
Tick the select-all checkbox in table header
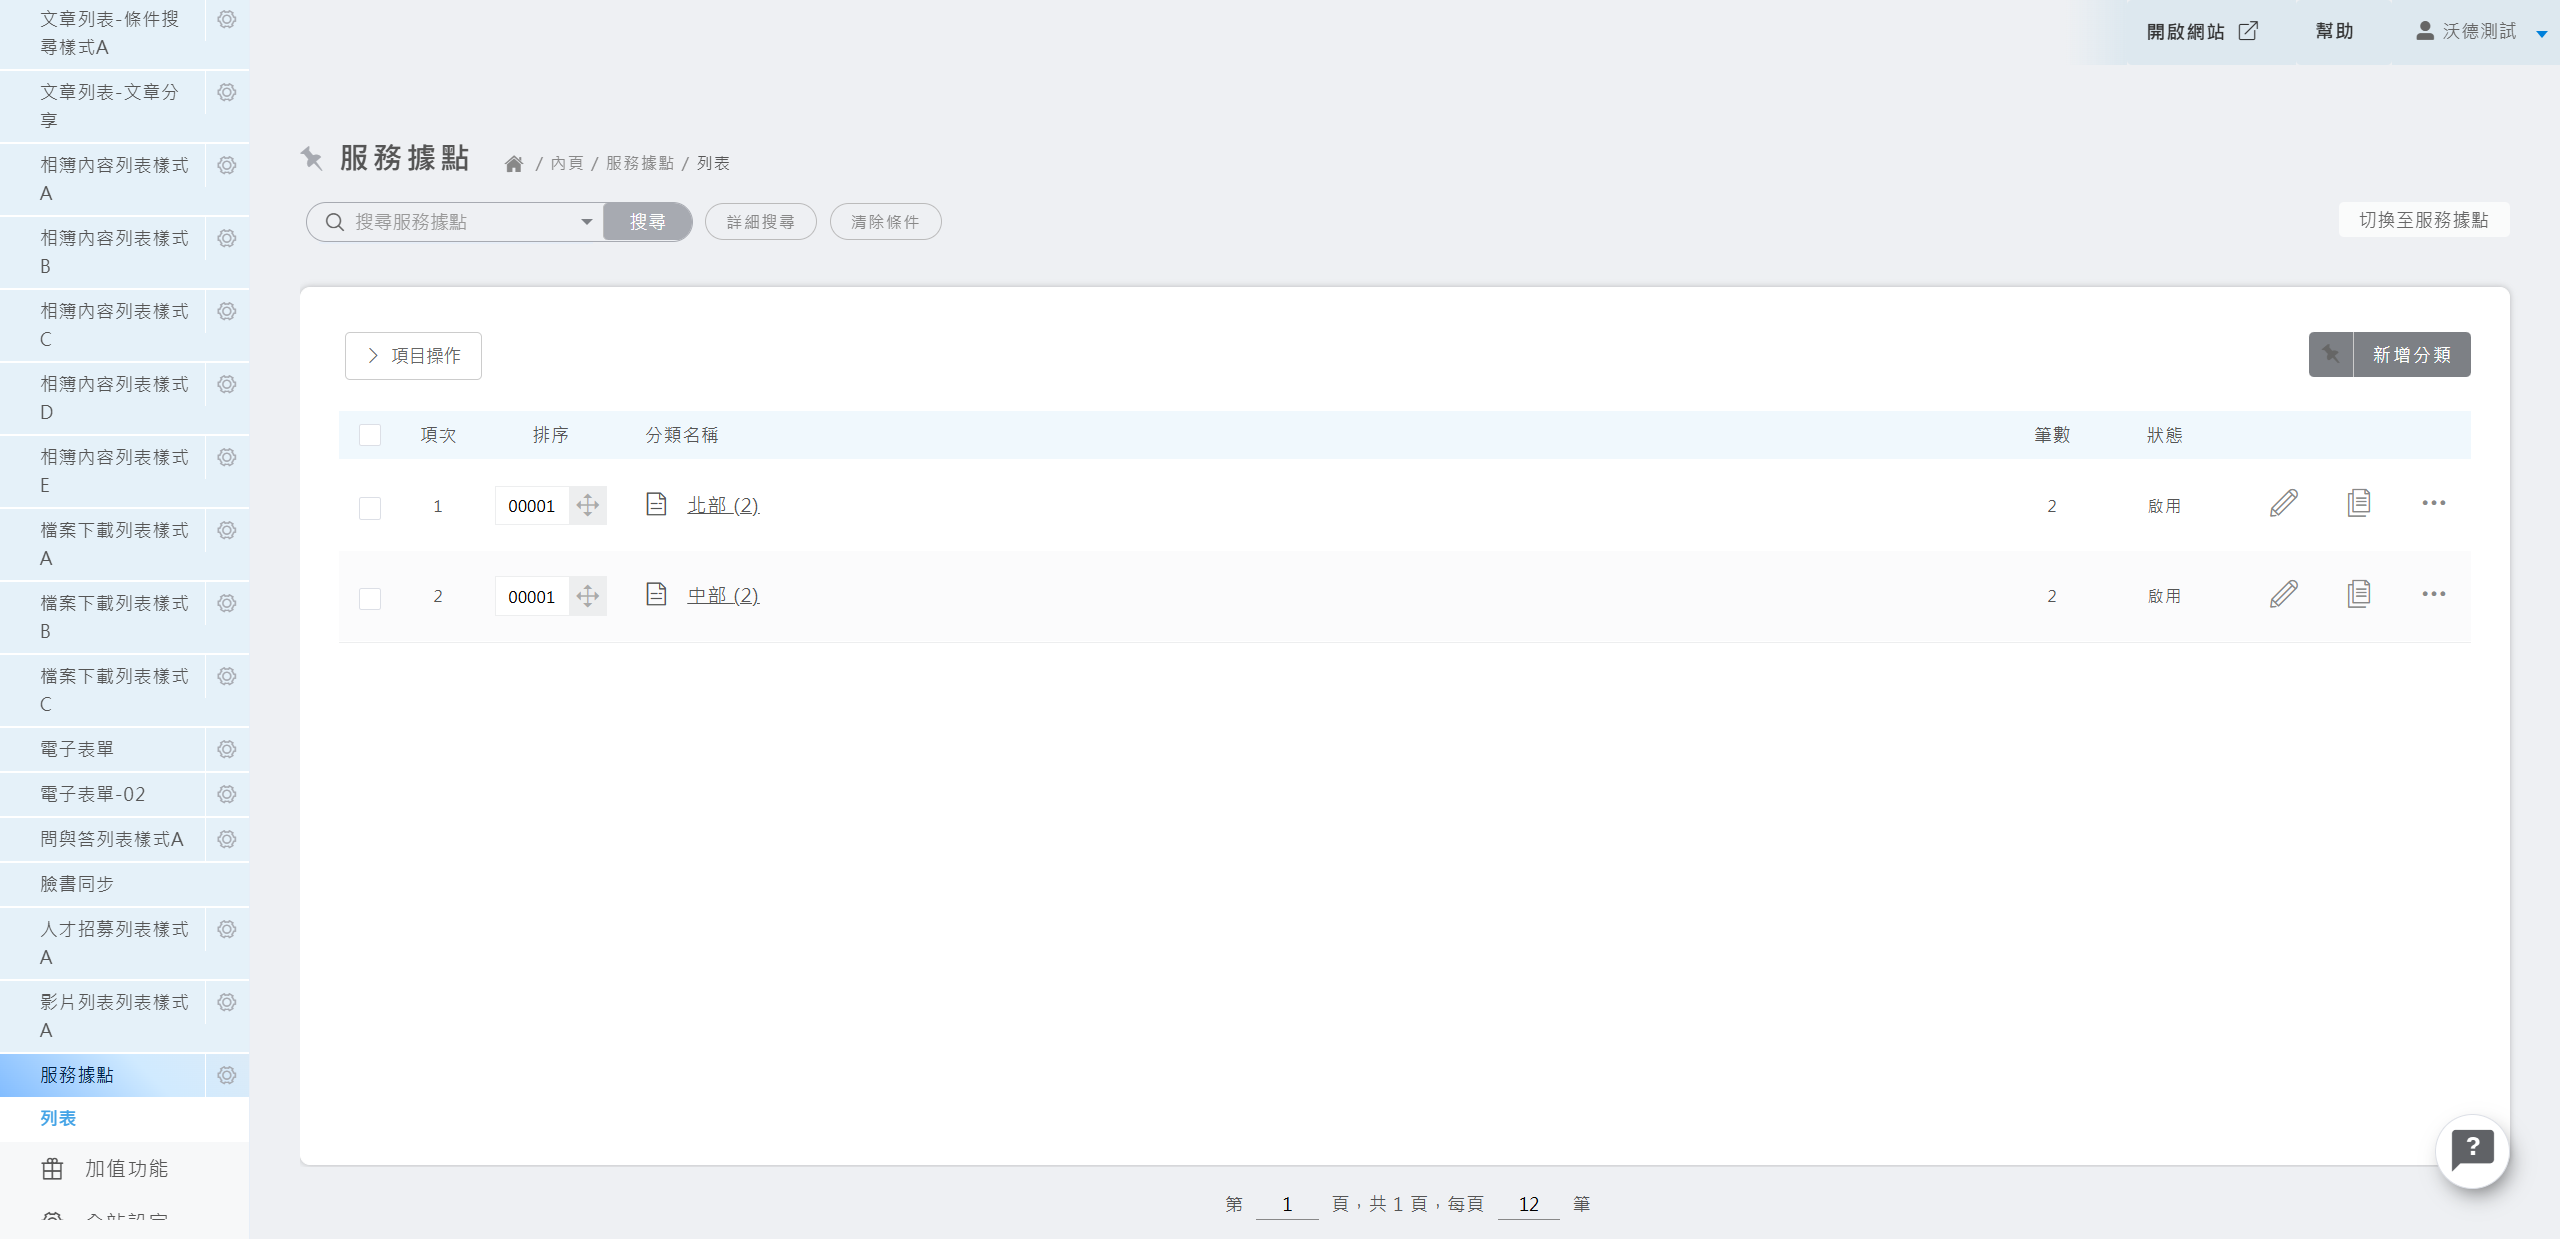point(370,435)
